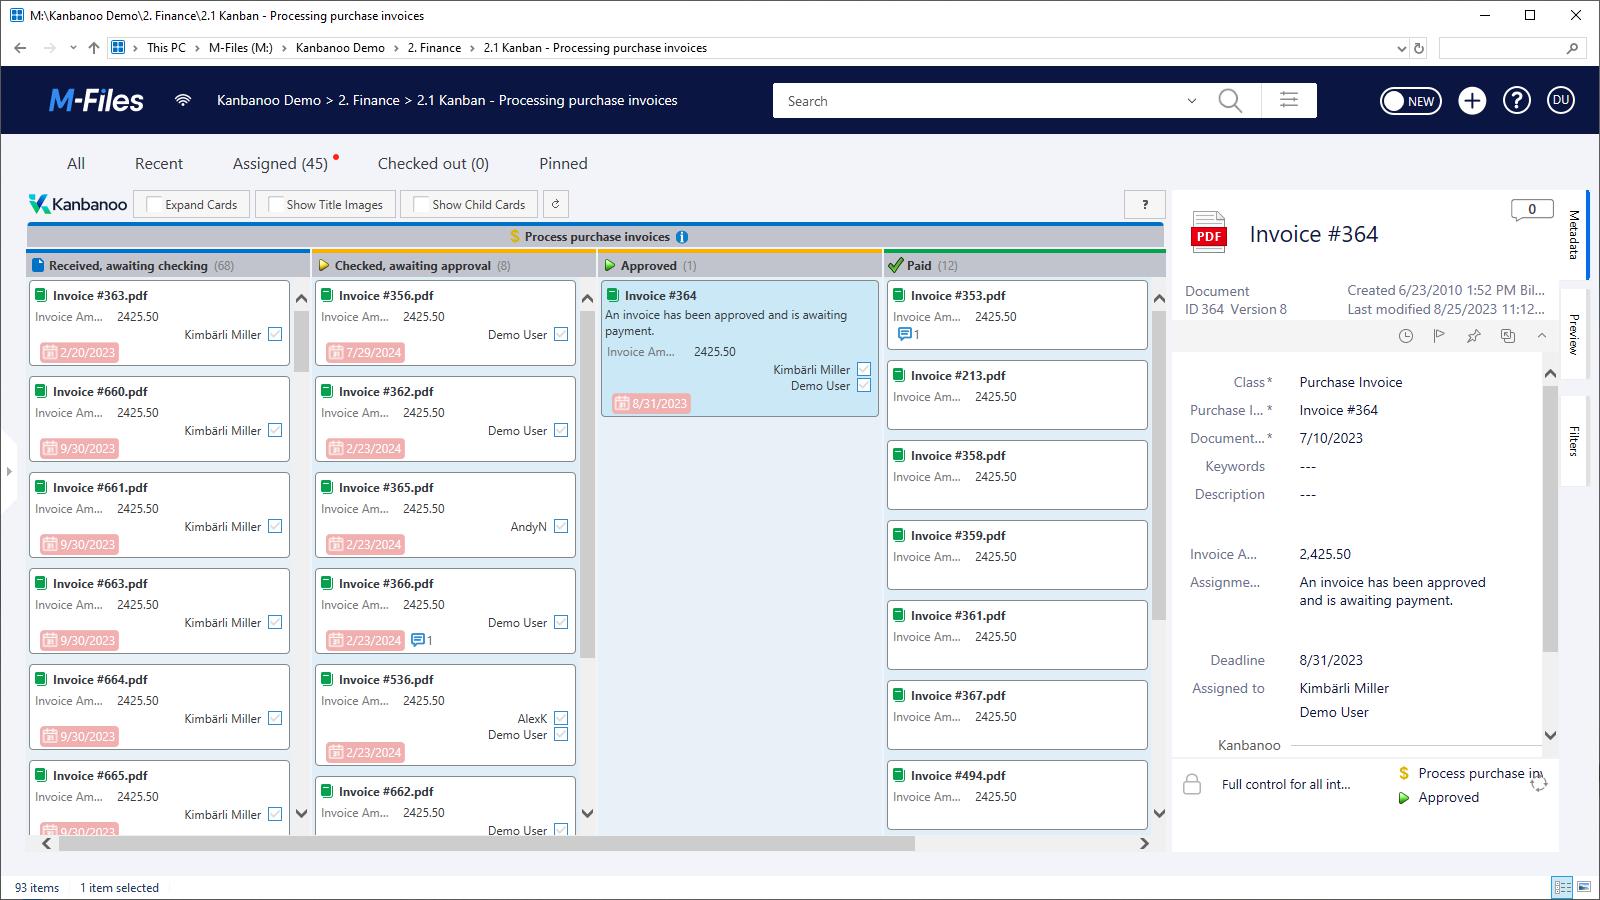Image resolution: width=1600 pixels, height=900 pixels.
Task: Switch to details list view icon
Action: point(1561,887)
